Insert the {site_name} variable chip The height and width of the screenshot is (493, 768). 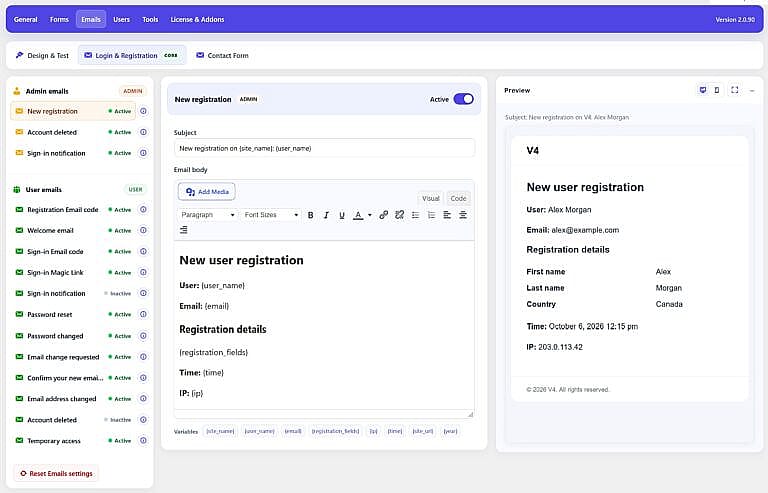click(x=220, y=431)
